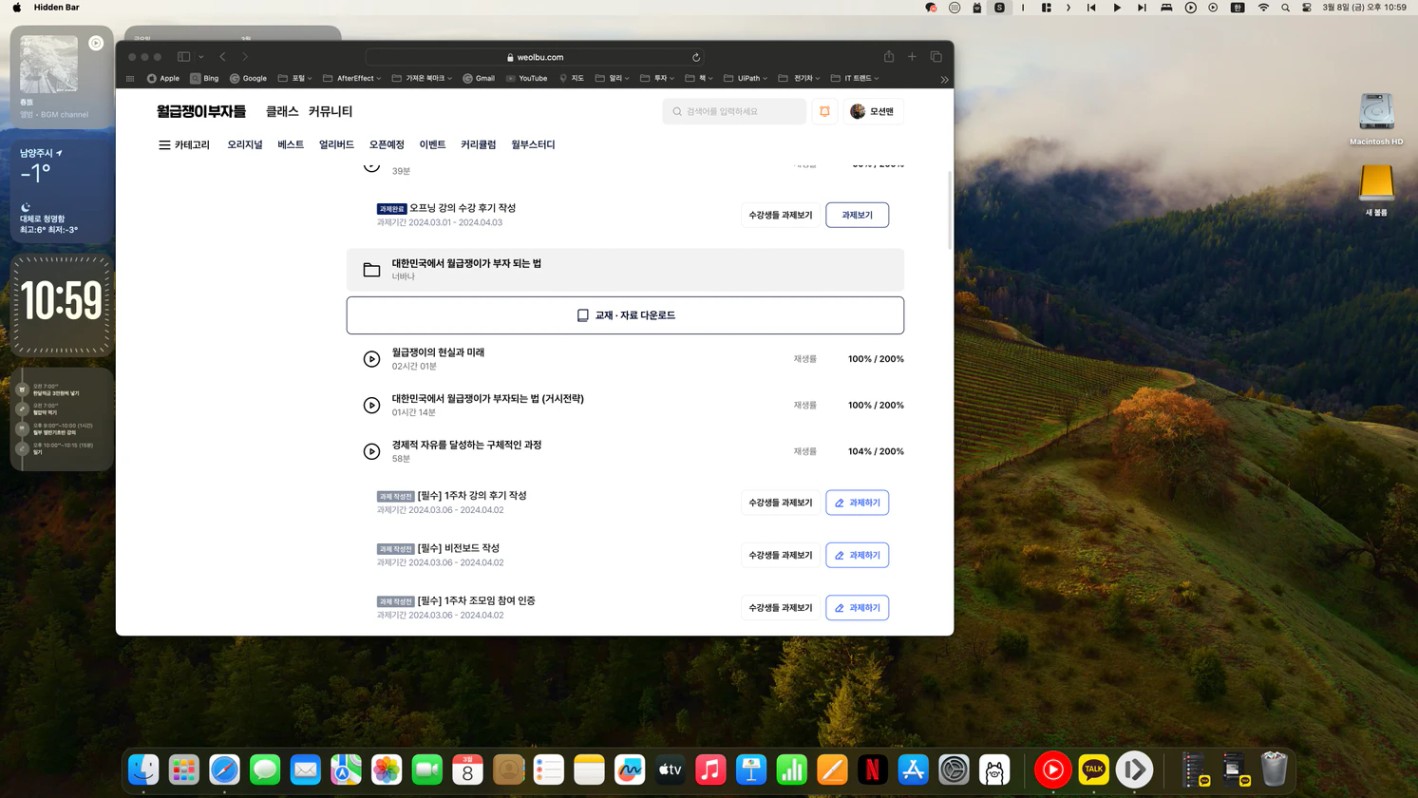Expand the IT 트렌드 bookmarks folder
The width and height of the screenshot is (1418, 798).
[855, 78]
